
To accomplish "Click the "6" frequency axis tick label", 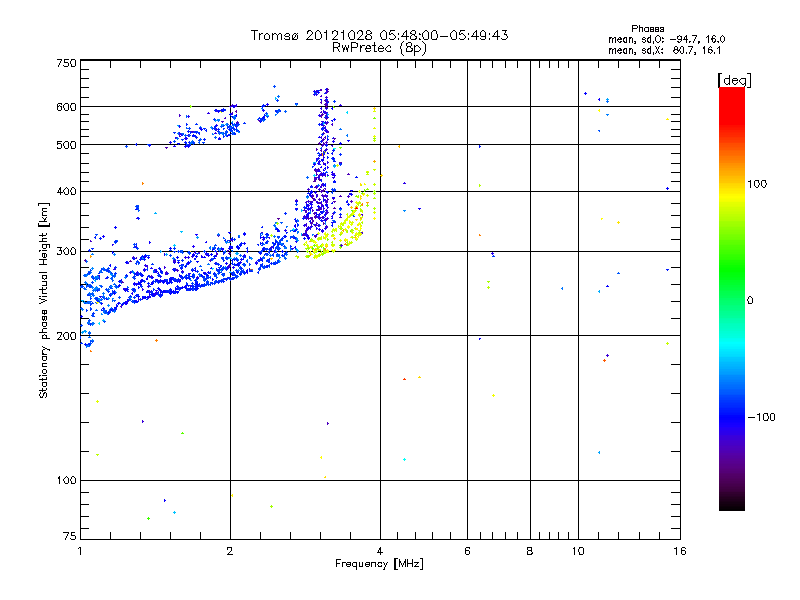I will (467, 551).
